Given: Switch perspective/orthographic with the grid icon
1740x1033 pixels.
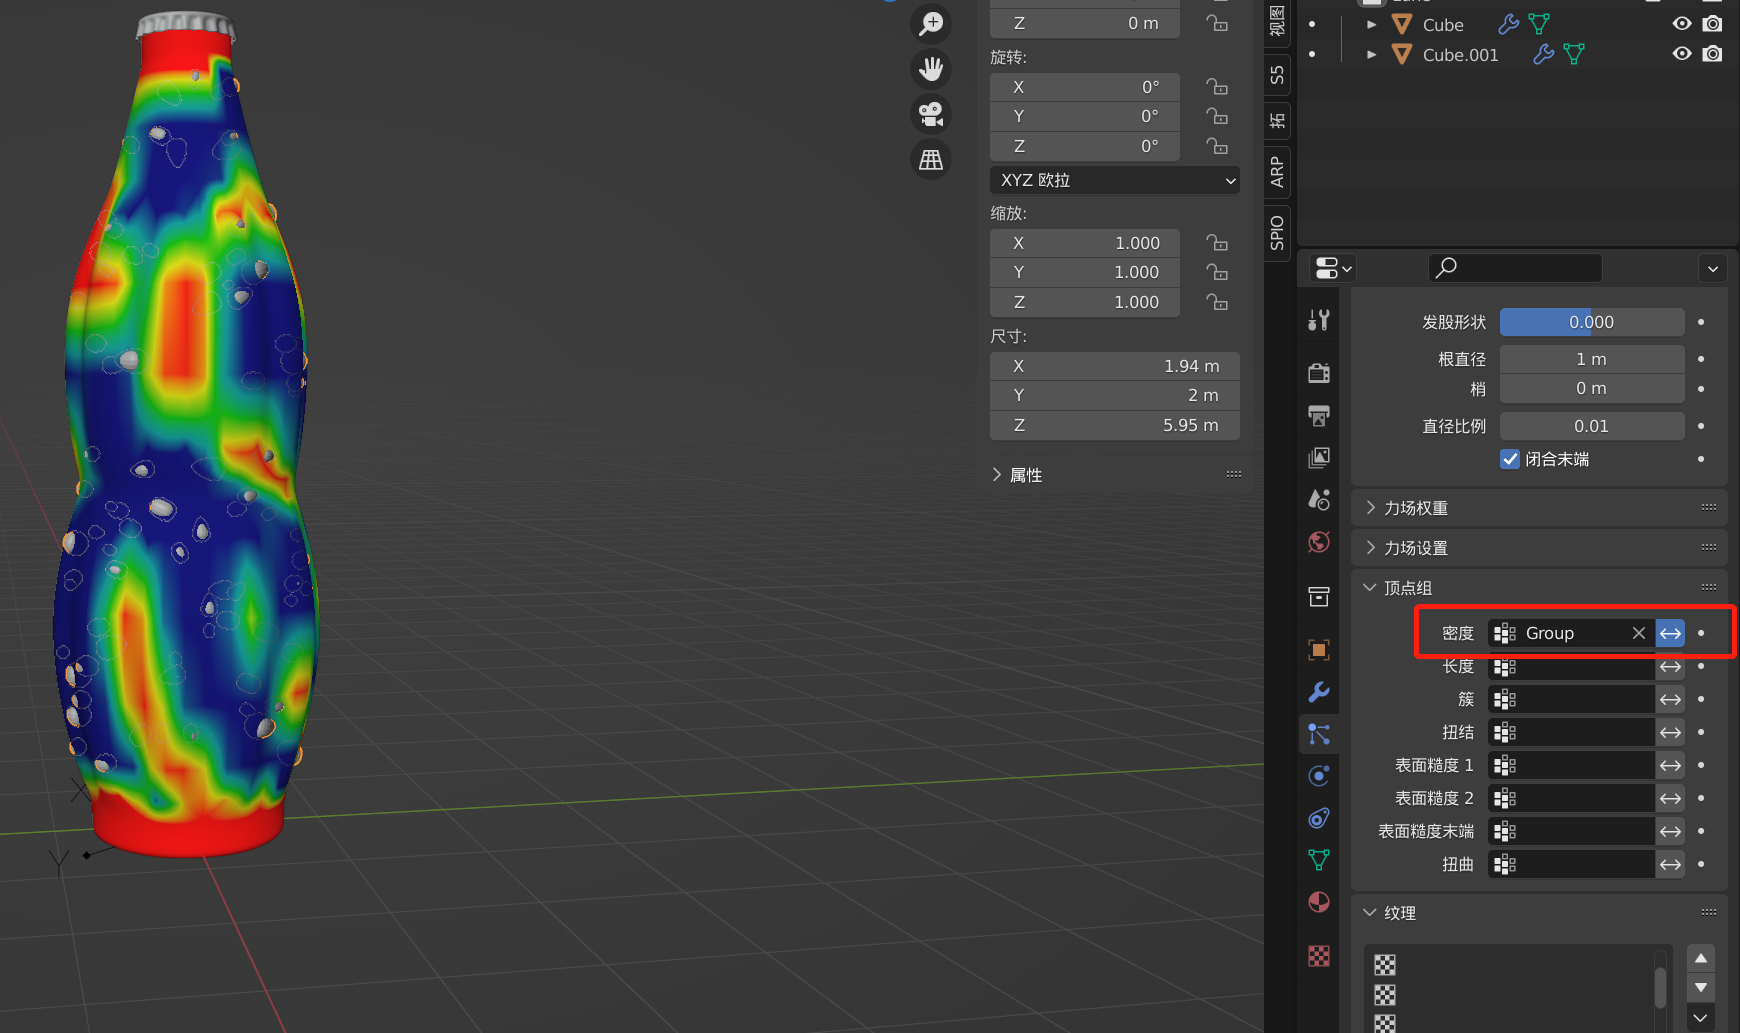Looking at the screenshot, I should 931,159.
